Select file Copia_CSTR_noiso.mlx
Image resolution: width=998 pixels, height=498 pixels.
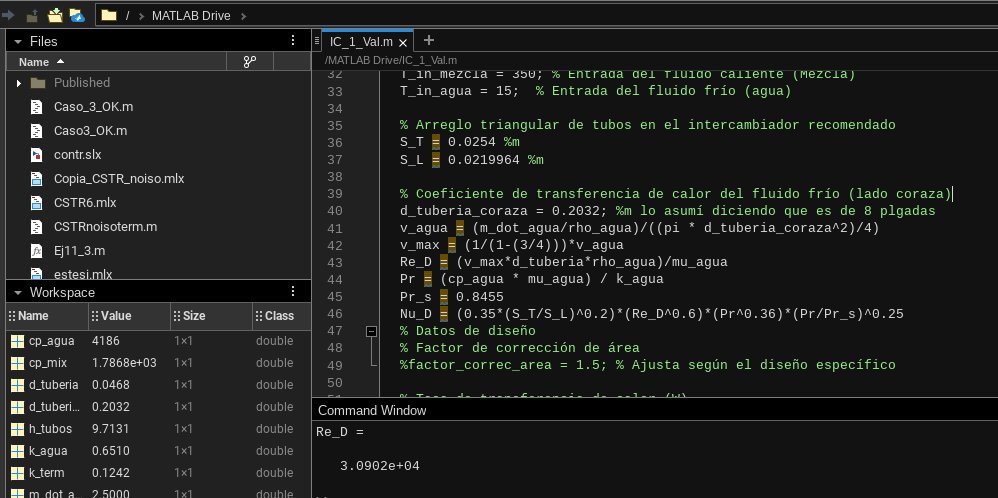119,179
